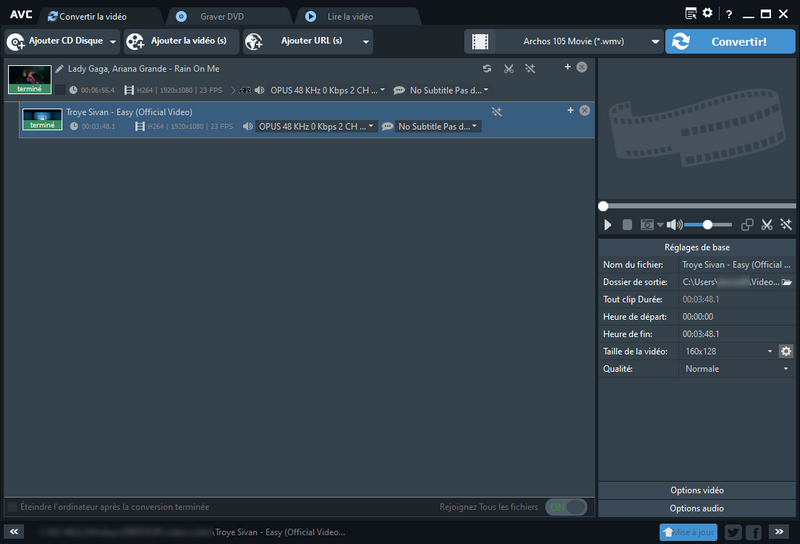Expand Options vidéo section
800x544 pixels.
pyautogui.click(x=696, y=490)
